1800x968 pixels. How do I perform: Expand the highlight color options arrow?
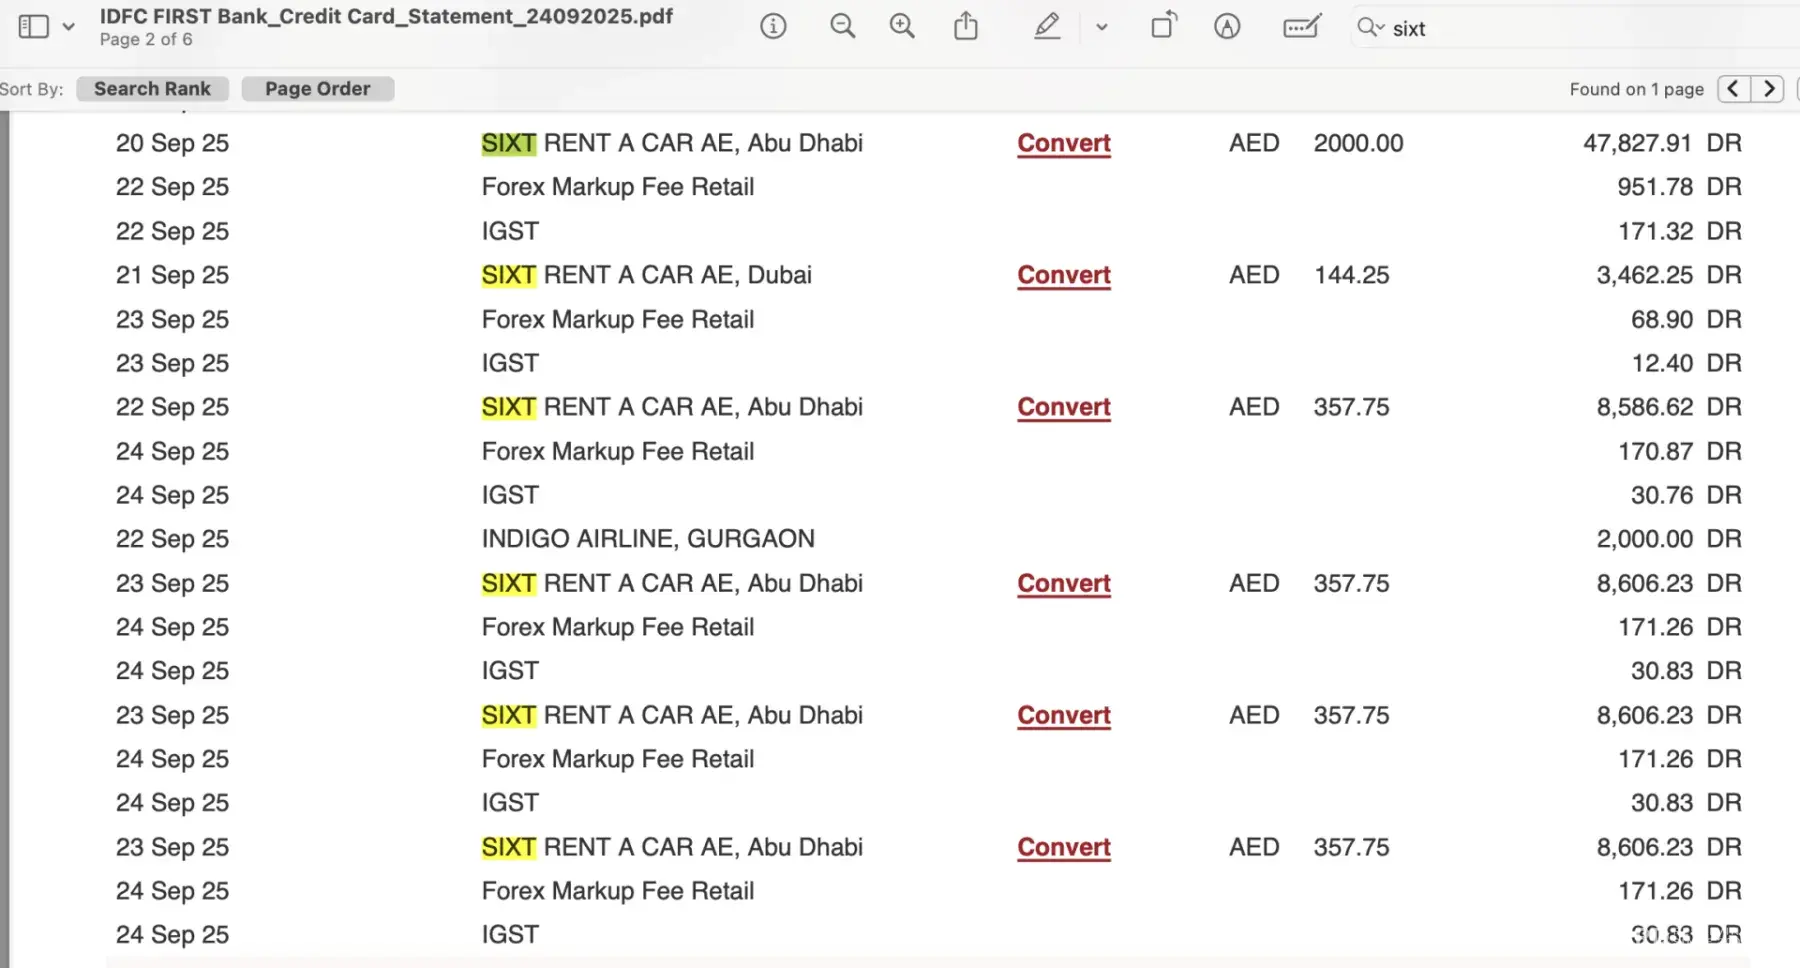tap(1101, 27)
